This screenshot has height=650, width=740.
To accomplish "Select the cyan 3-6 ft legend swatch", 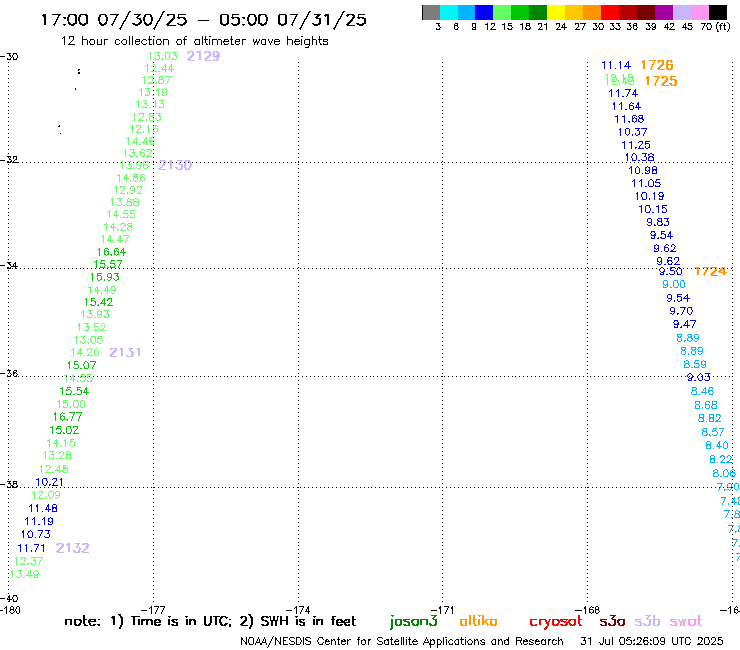I will (449, 12).
